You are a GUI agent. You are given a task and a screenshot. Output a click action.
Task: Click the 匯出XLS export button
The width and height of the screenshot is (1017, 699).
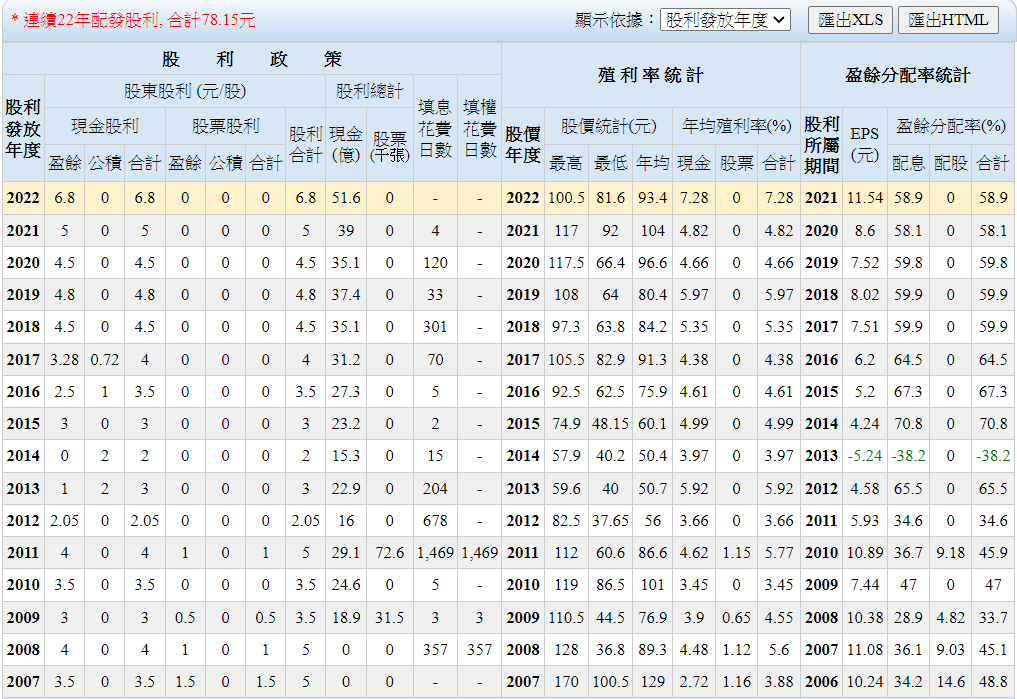click(849, 20)
